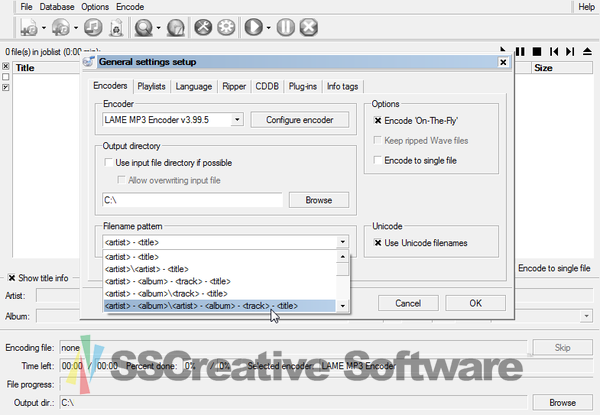
Task: Switch to the Plug-ins tab
Action: click(303, 86)
